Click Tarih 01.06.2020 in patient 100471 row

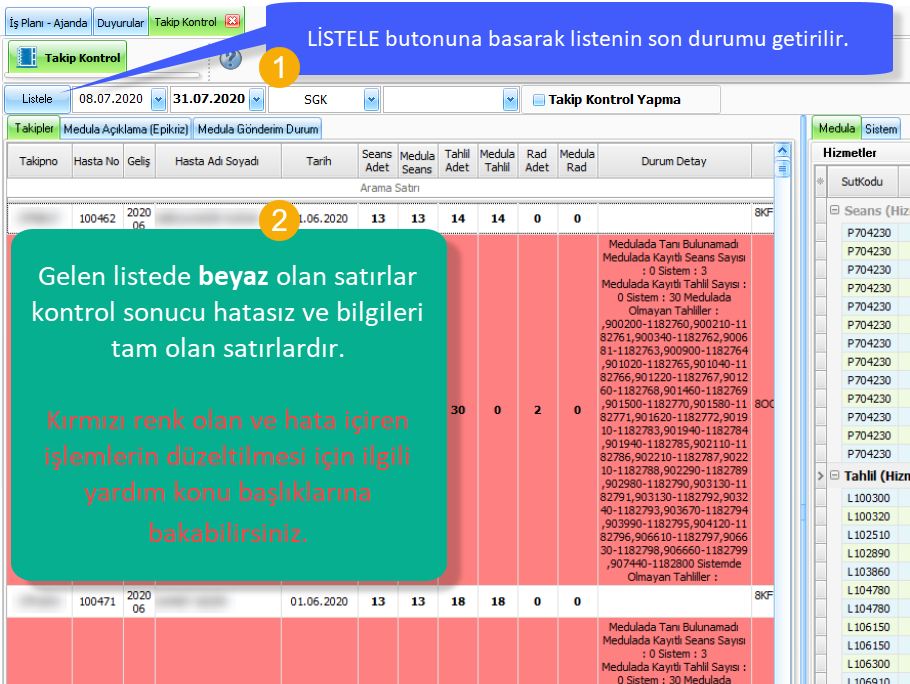coord(319,602)
